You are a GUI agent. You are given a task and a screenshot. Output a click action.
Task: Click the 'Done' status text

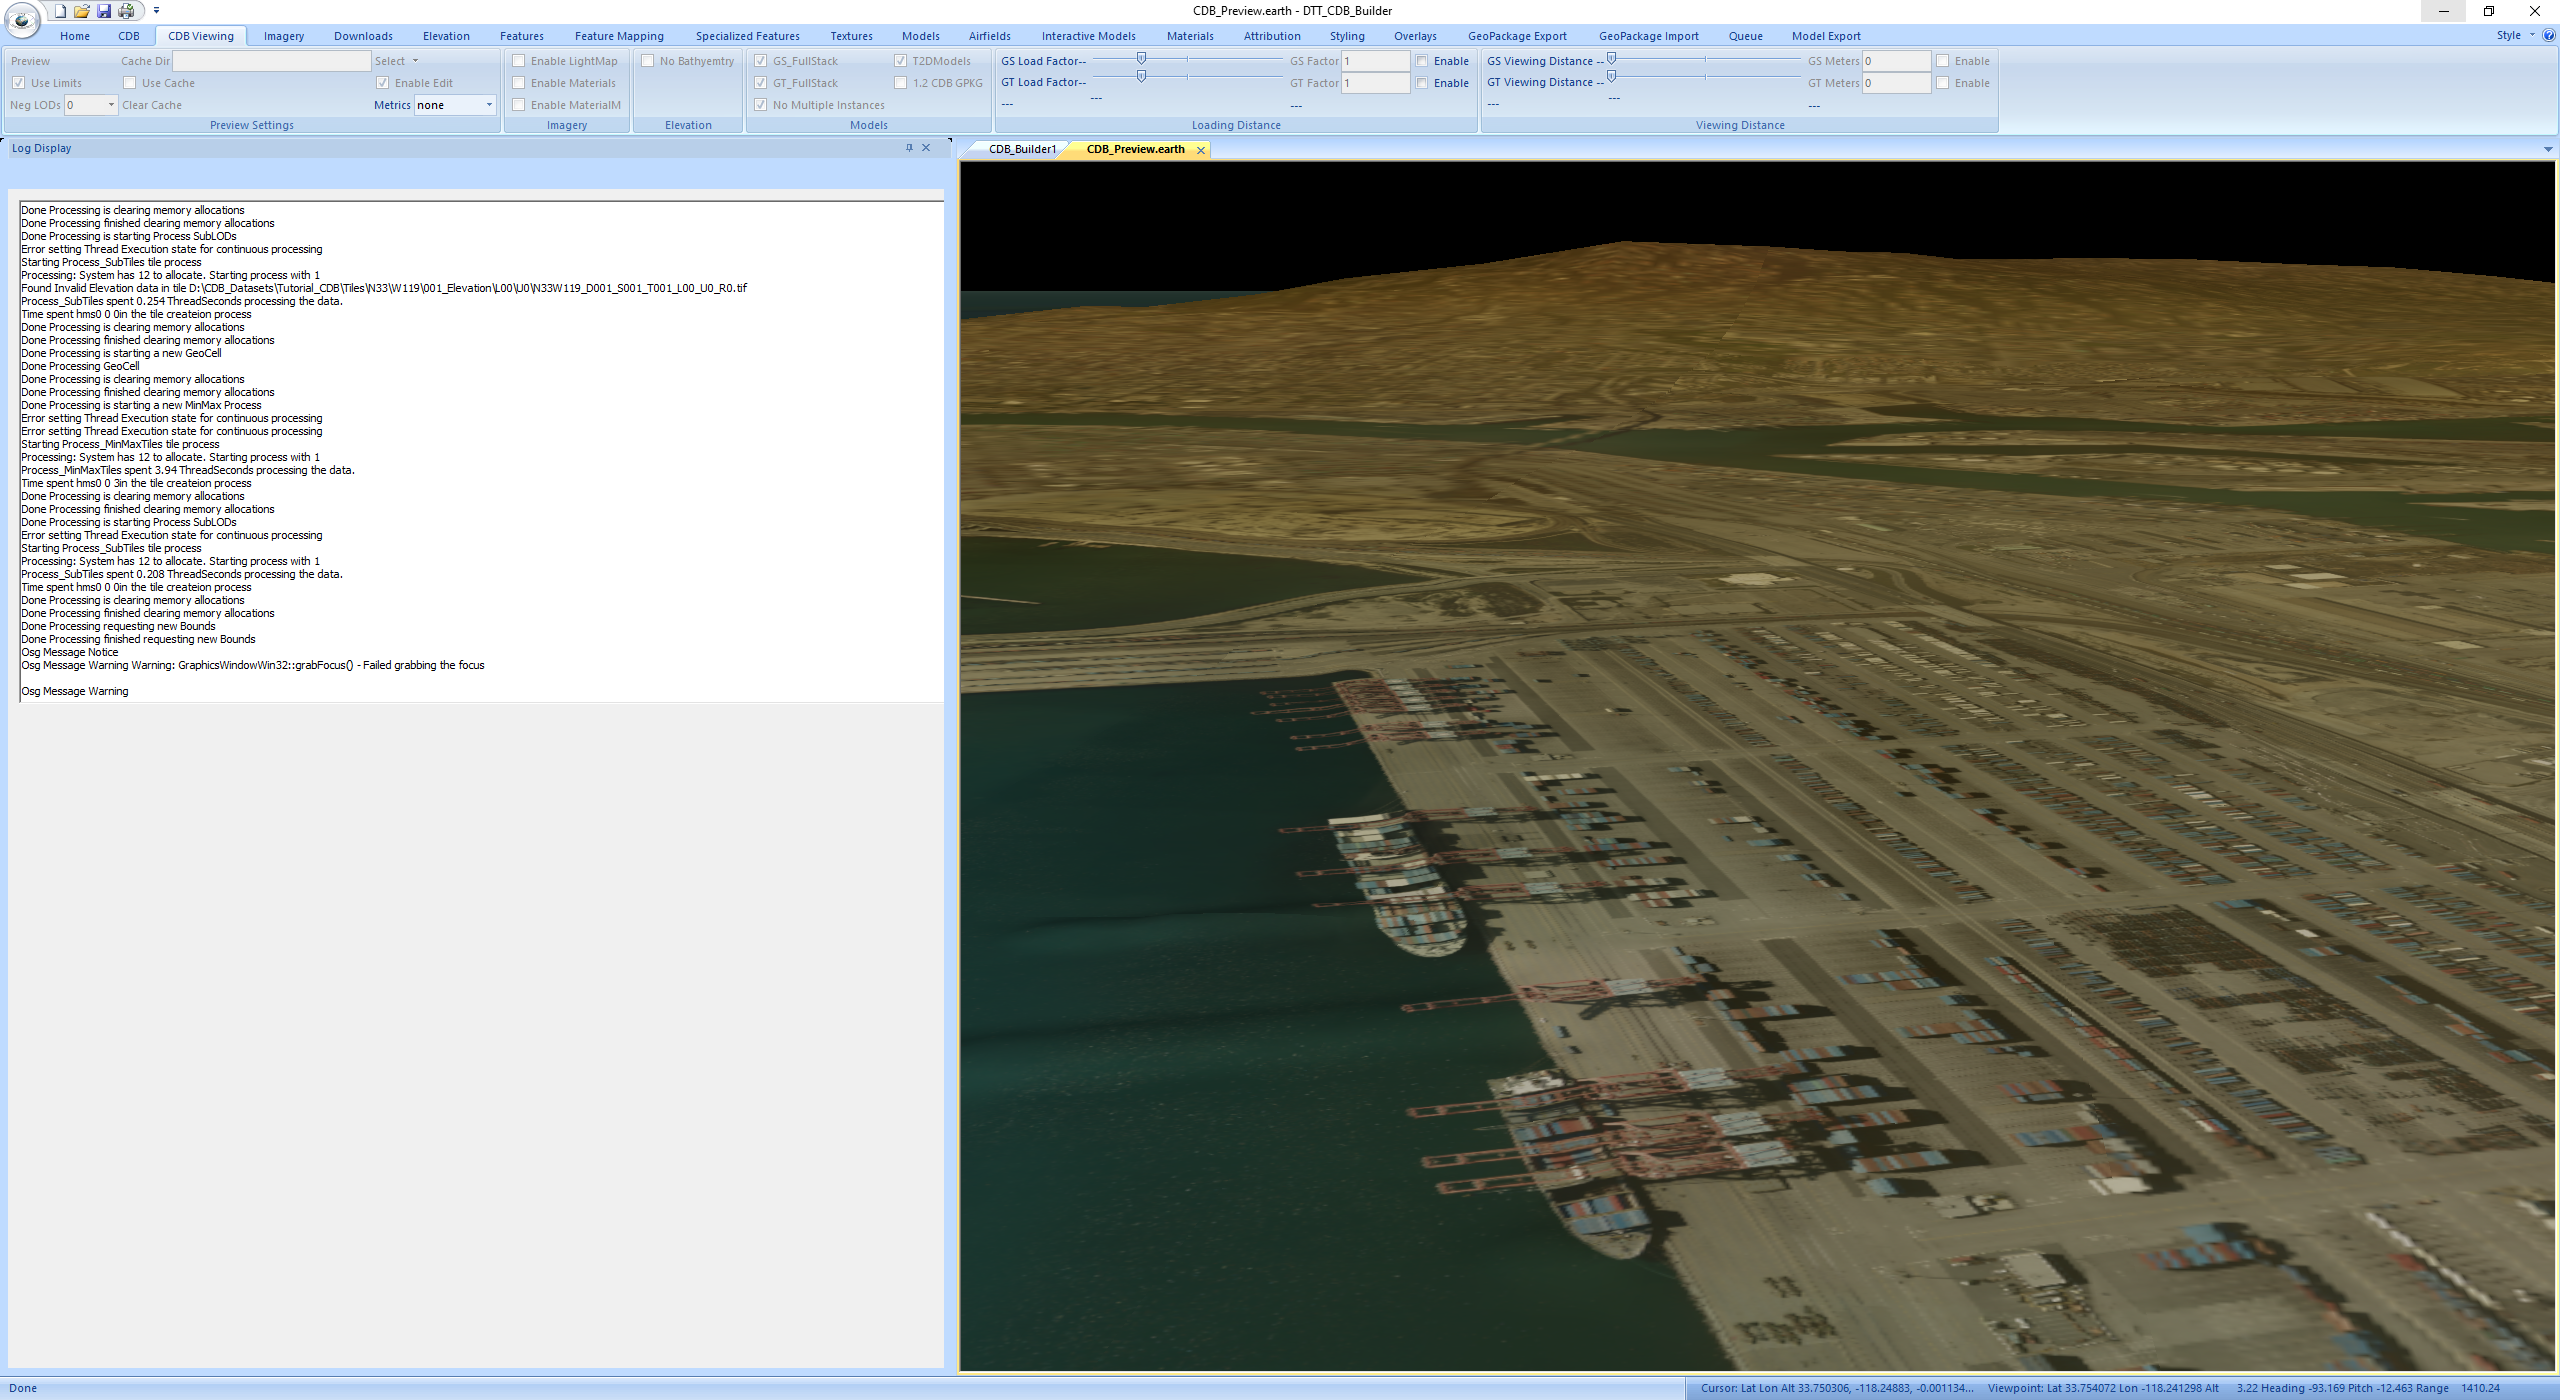click(x=23, y=1388)
